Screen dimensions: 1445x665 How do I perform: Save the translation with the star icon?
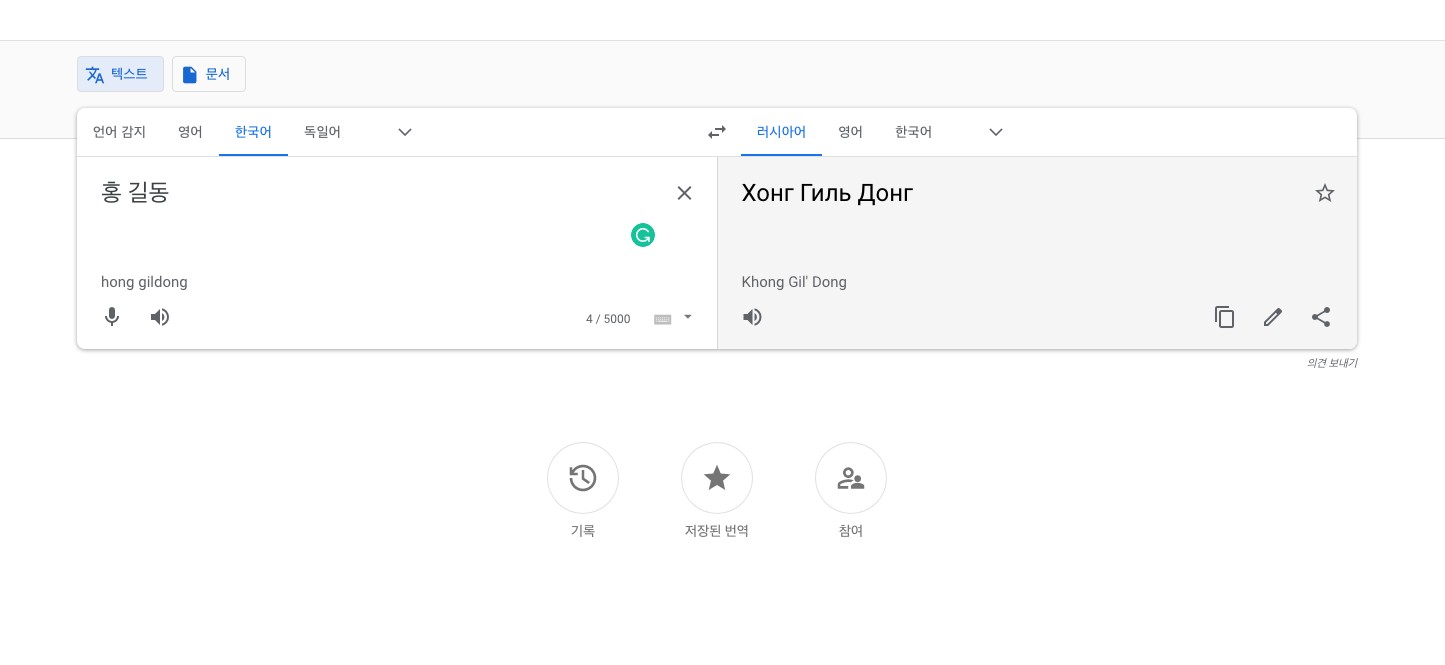point(1325,193)
